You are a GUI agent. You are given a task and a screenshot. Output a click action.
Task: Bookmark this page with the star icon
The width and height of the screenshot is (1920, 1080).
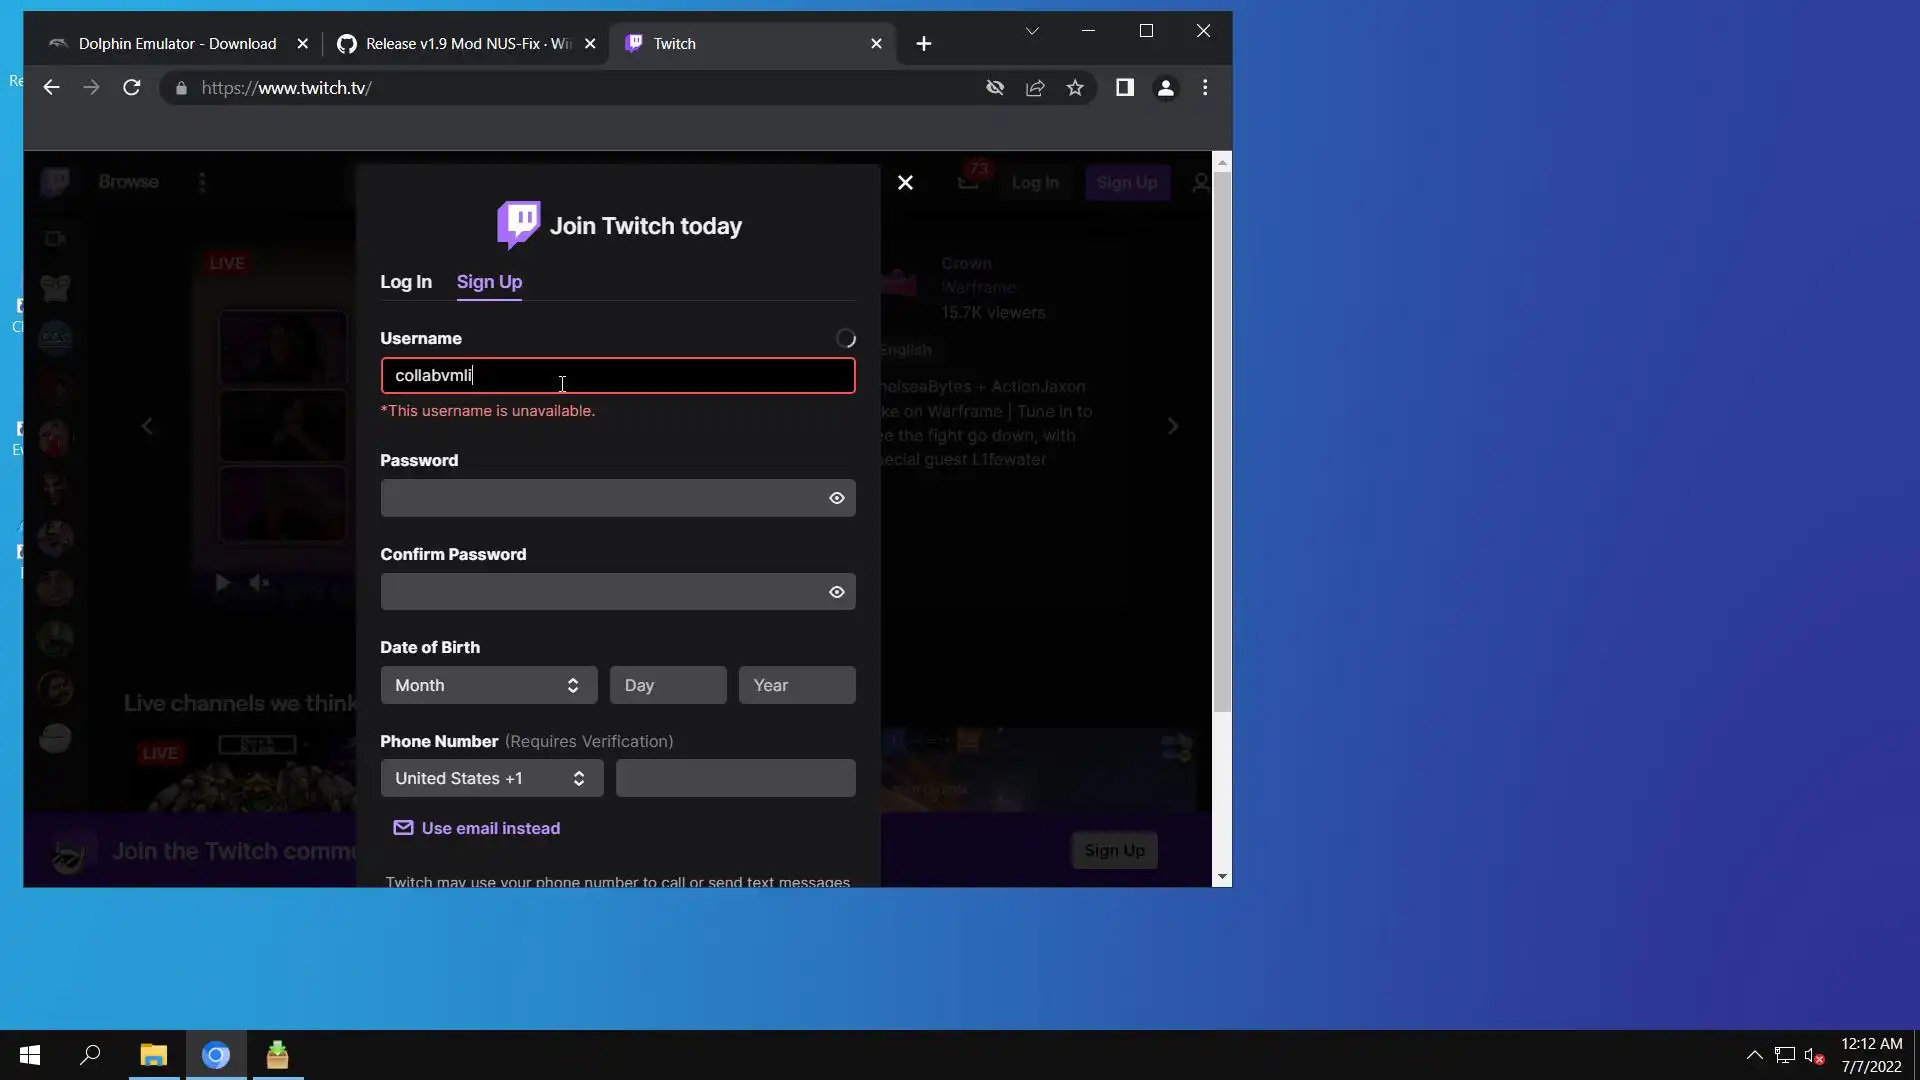point(1075,88)
